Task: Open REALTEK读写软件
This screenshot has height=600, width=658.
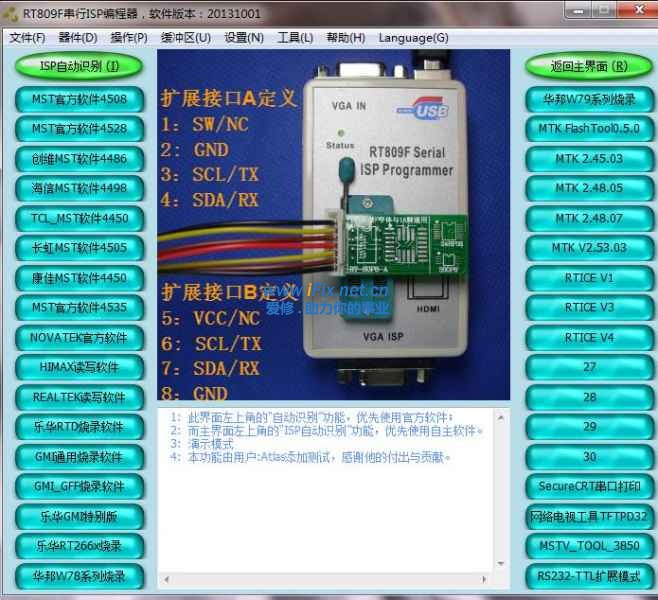Action: point(79,397)
